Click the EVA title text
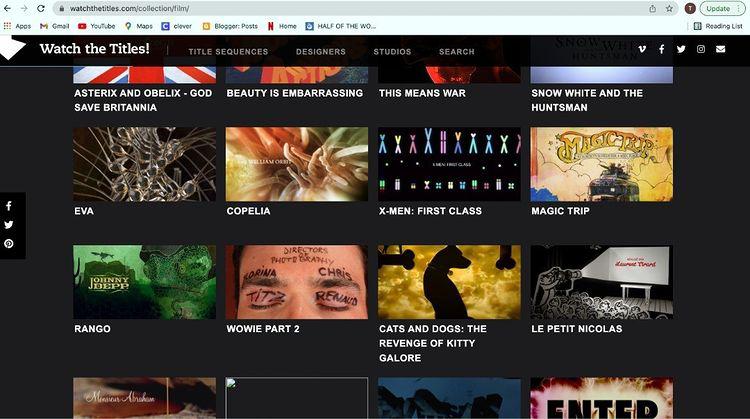 [x=84, y=211]
